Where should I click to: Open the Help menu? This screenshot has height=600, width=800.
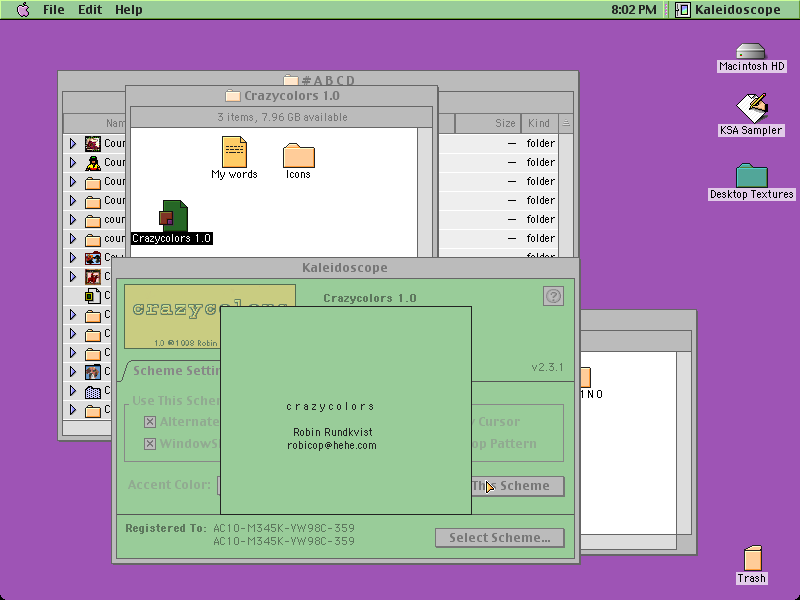click(128, 10)
